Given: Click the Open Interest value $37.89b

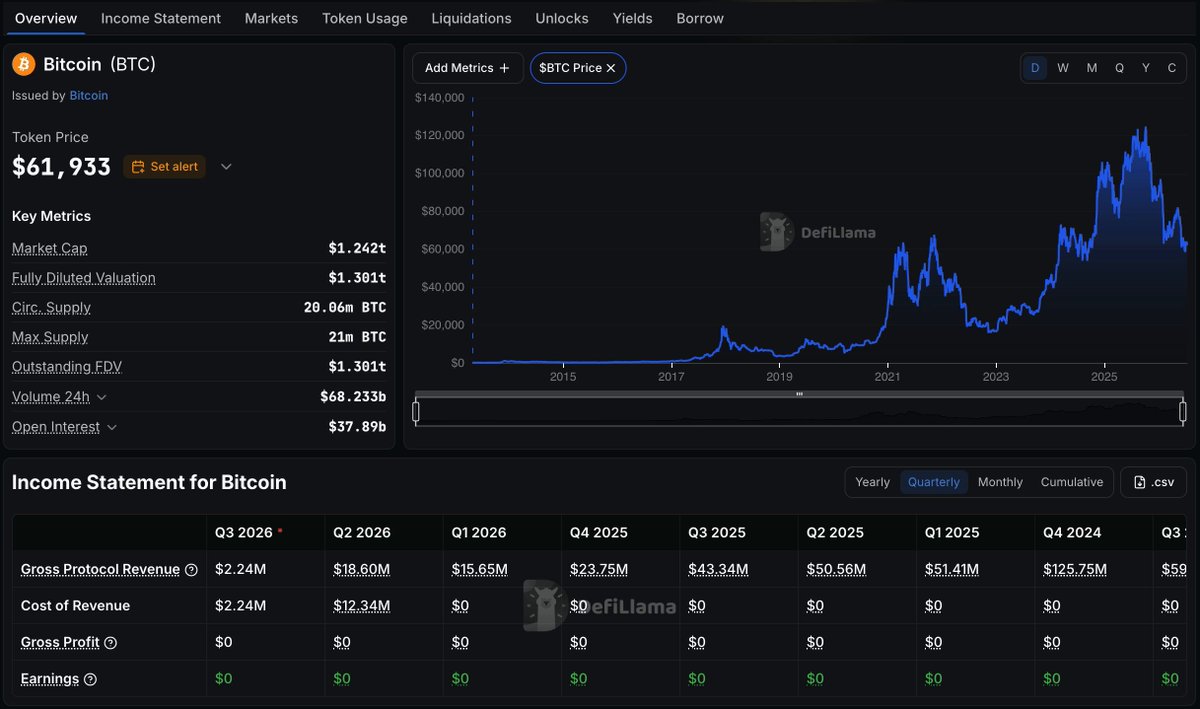Looking at the screenshot, I should tap(357, 427).
